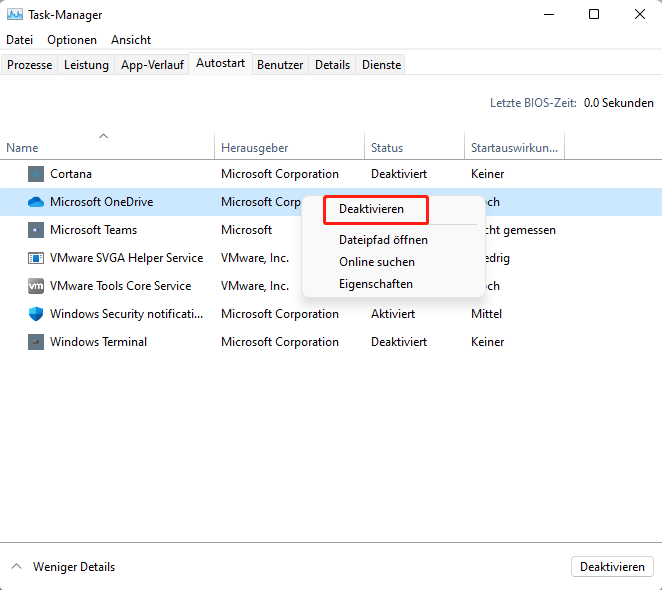Collapse view with Weniger Details
This screenshot has width=662, height=590.
pos(63,567)
